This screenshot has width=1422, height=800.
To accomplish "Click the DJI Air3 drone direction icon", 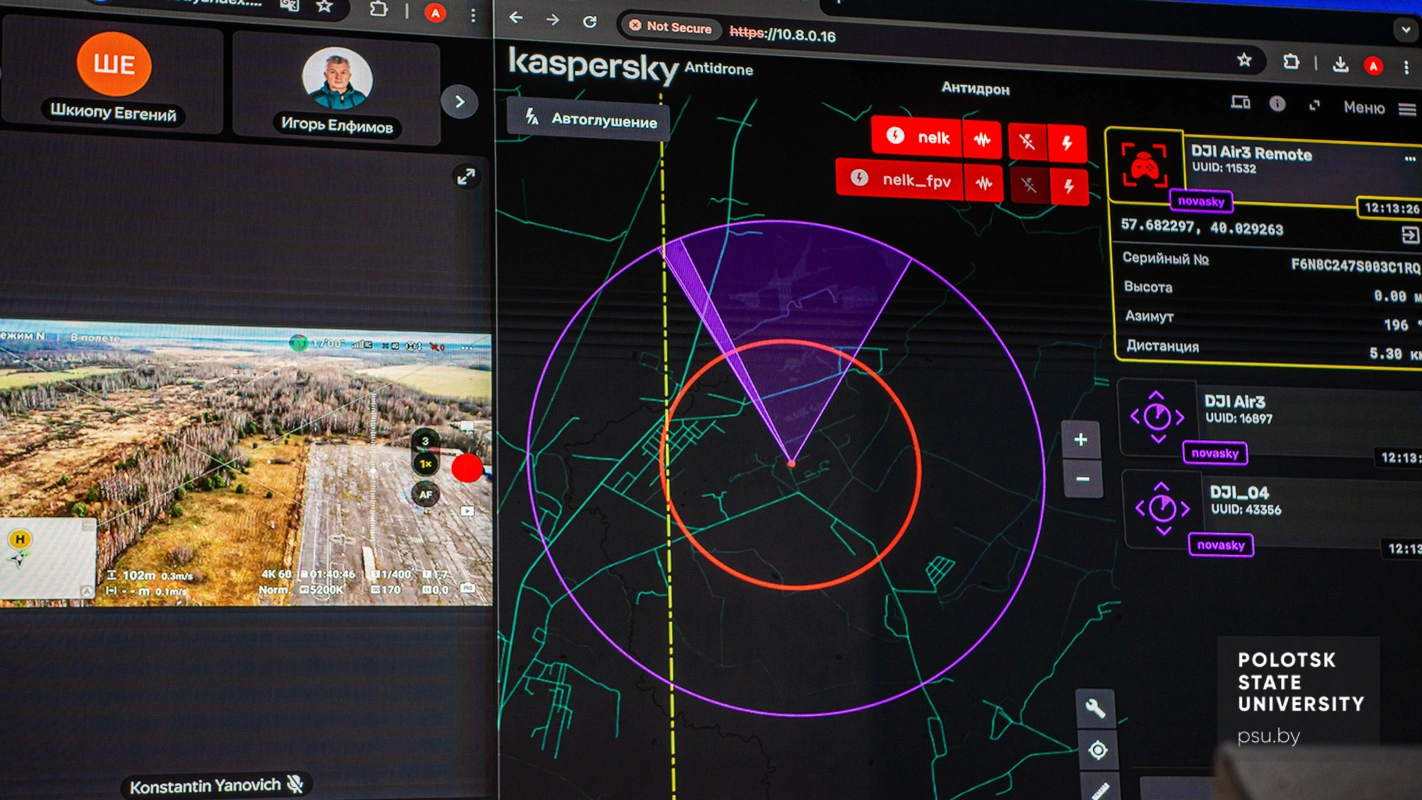I will point(1157,416).
